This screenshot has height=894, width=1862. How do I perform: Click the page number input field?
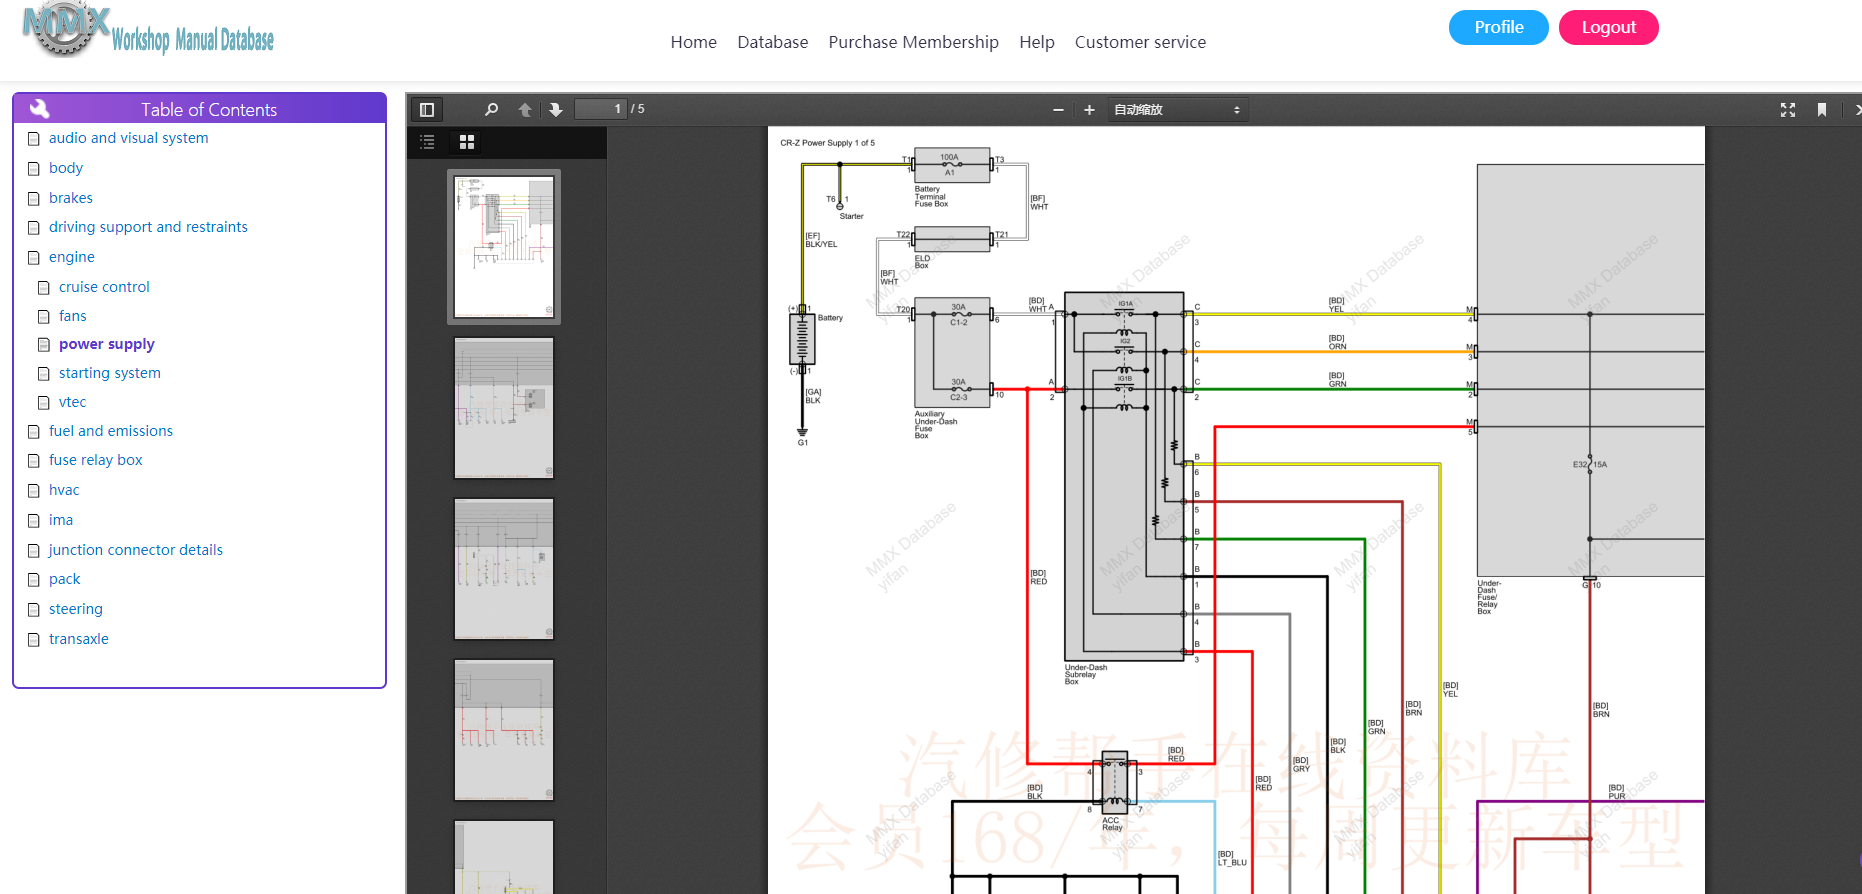pos(601,109)
